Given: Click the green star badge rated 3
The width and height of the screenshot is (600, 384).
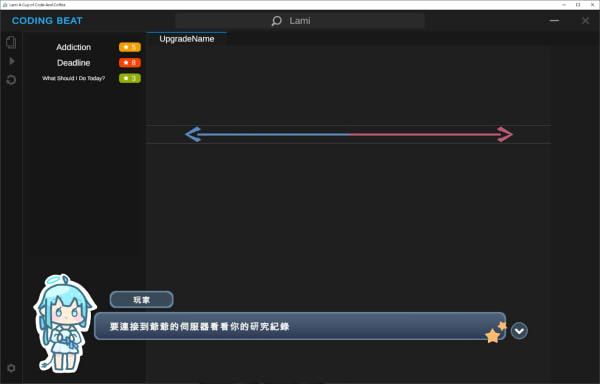Looking at the screenshot, I should point(130,78).
